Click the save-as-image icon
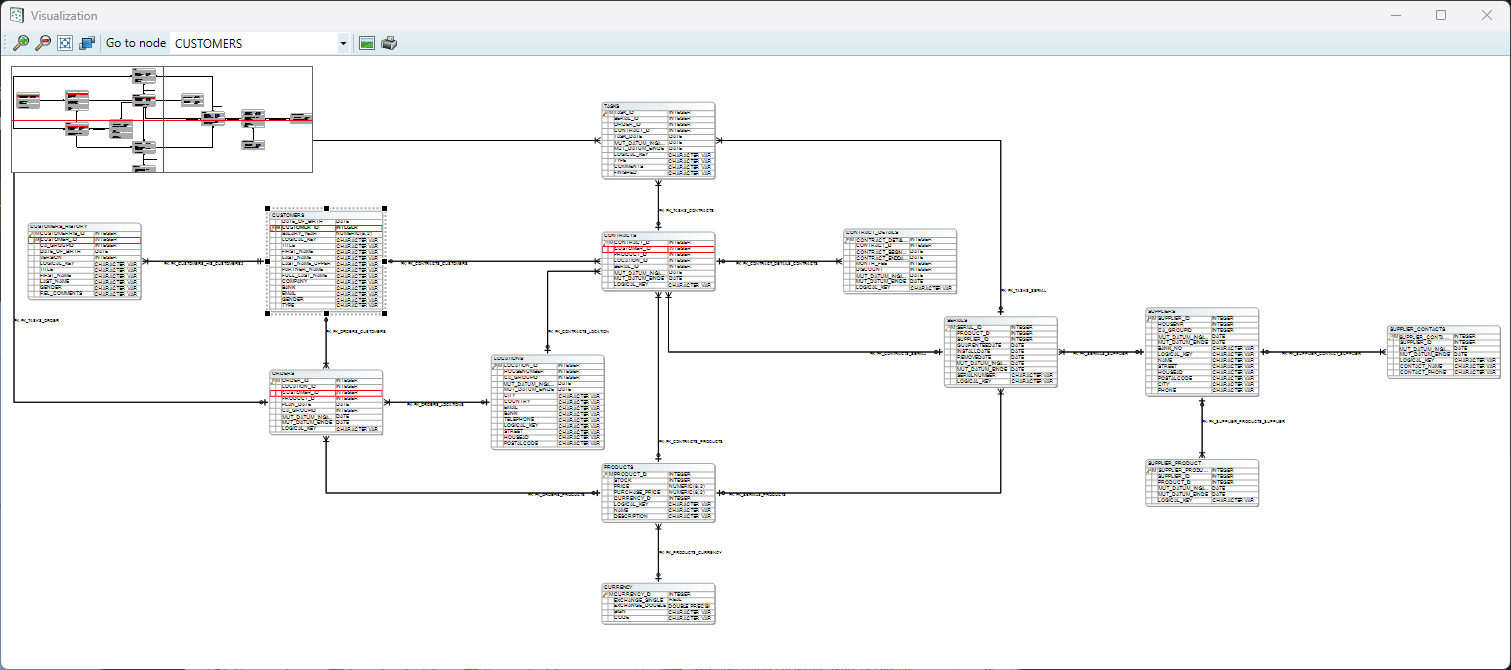Screen dimensions: 1511x670 coord(366,42)
